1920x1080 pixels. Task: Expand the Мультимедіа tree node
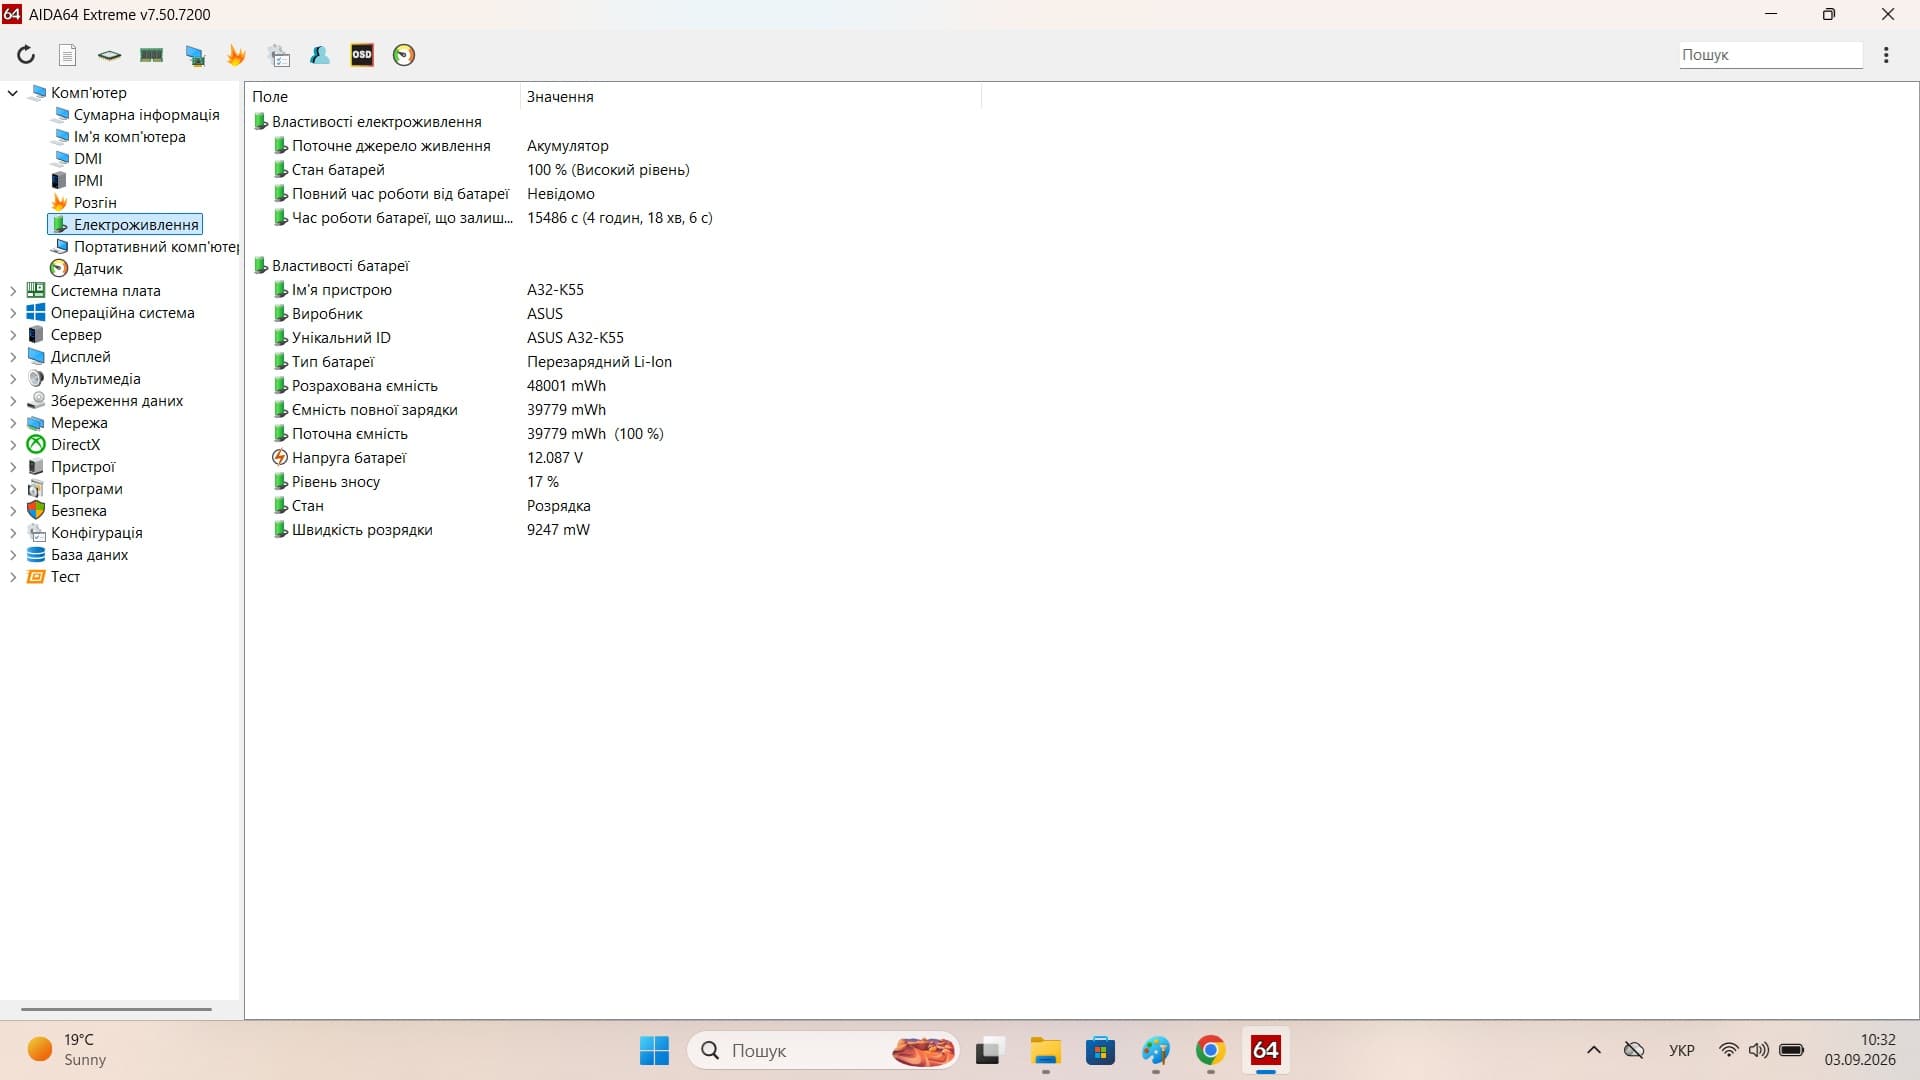(x=13, y=379)
